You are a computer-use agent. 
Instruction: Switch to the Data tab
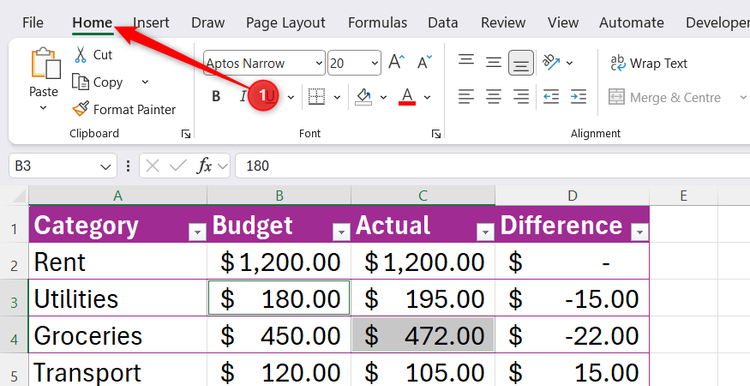pyautogui.click(x=443, y=22)
